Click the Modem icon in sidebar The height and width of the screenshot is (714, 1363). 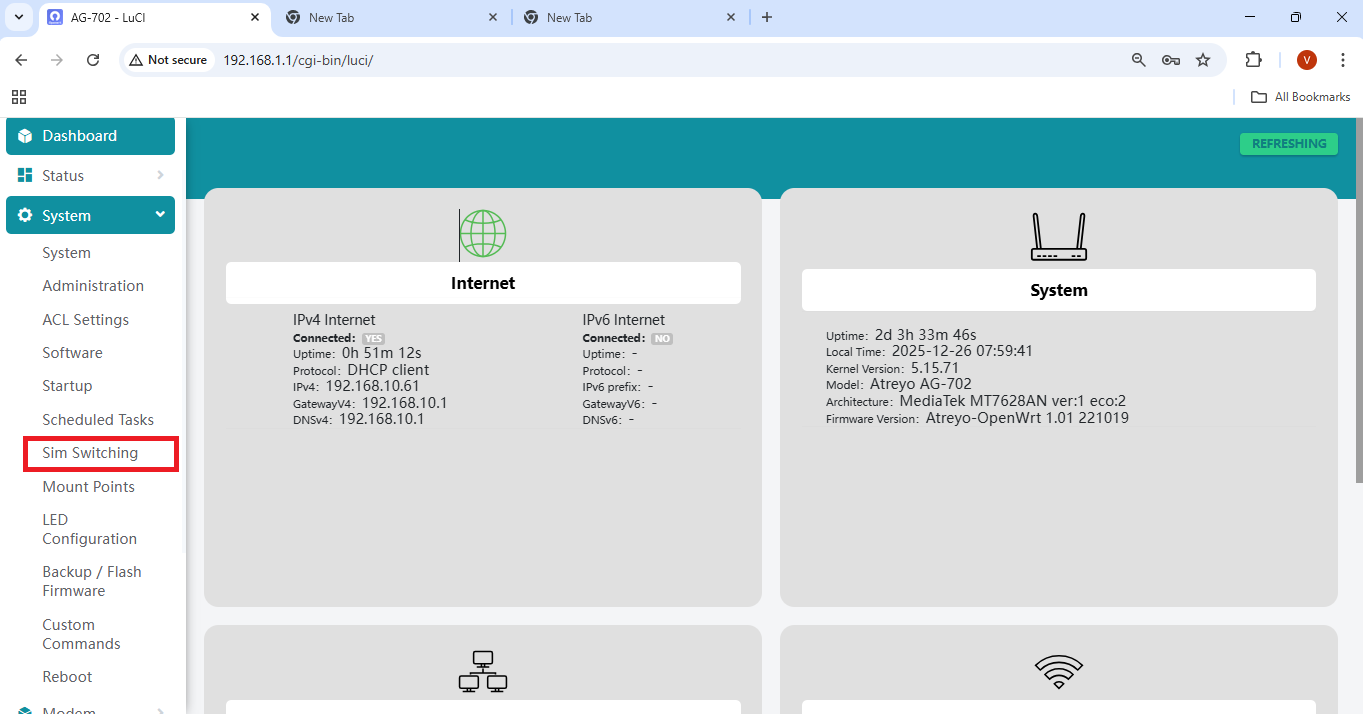[25, 711]
